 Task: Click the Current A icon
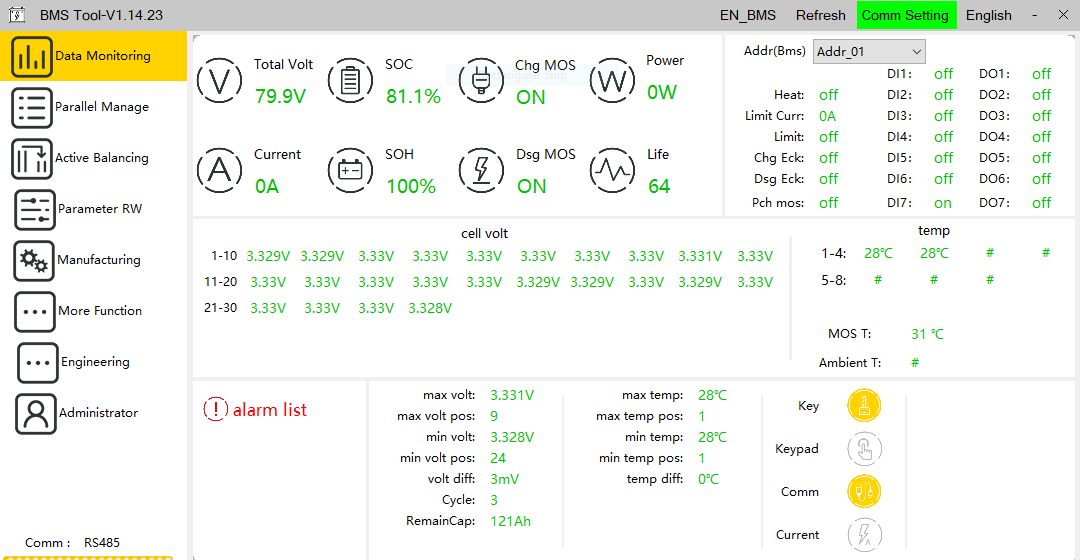pyautogui.click(x=219, y=169)
